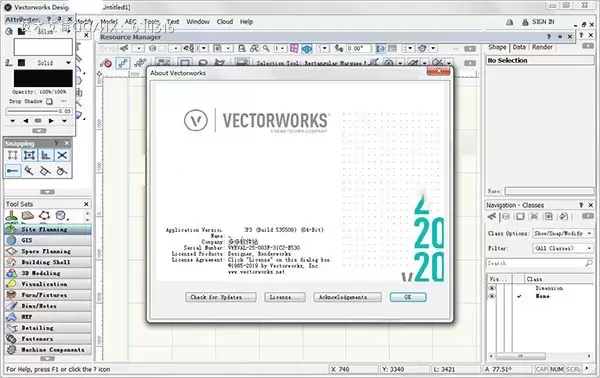Screen dimensions: 600x378
Task: Toggle Snap to Grid in Snapping palette
Action: tap(13, 155)
